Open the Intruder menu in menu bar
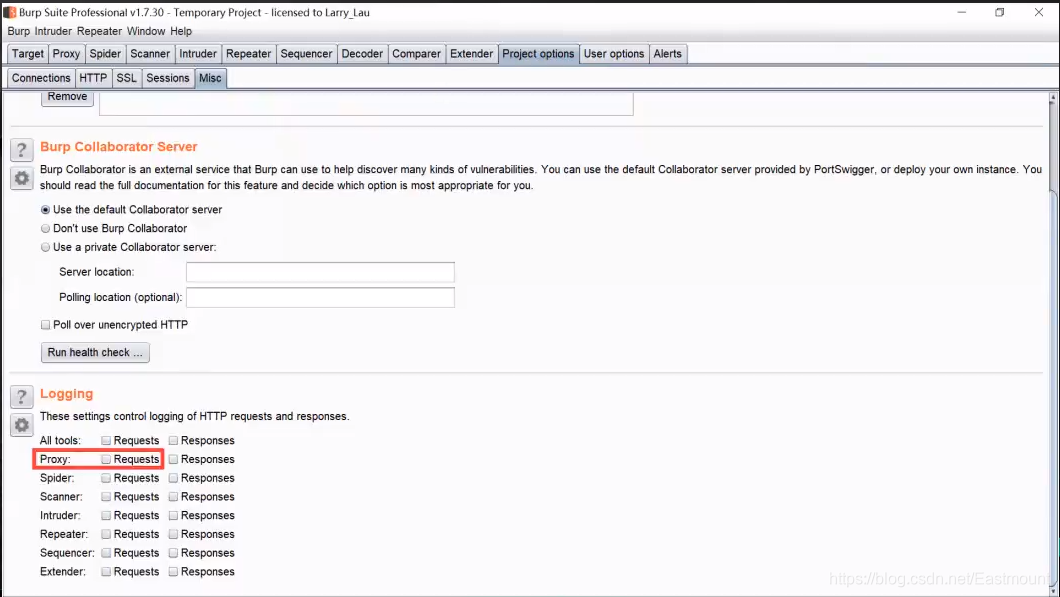The width and height of the screenshot is (1060, 597). [53, 31]
